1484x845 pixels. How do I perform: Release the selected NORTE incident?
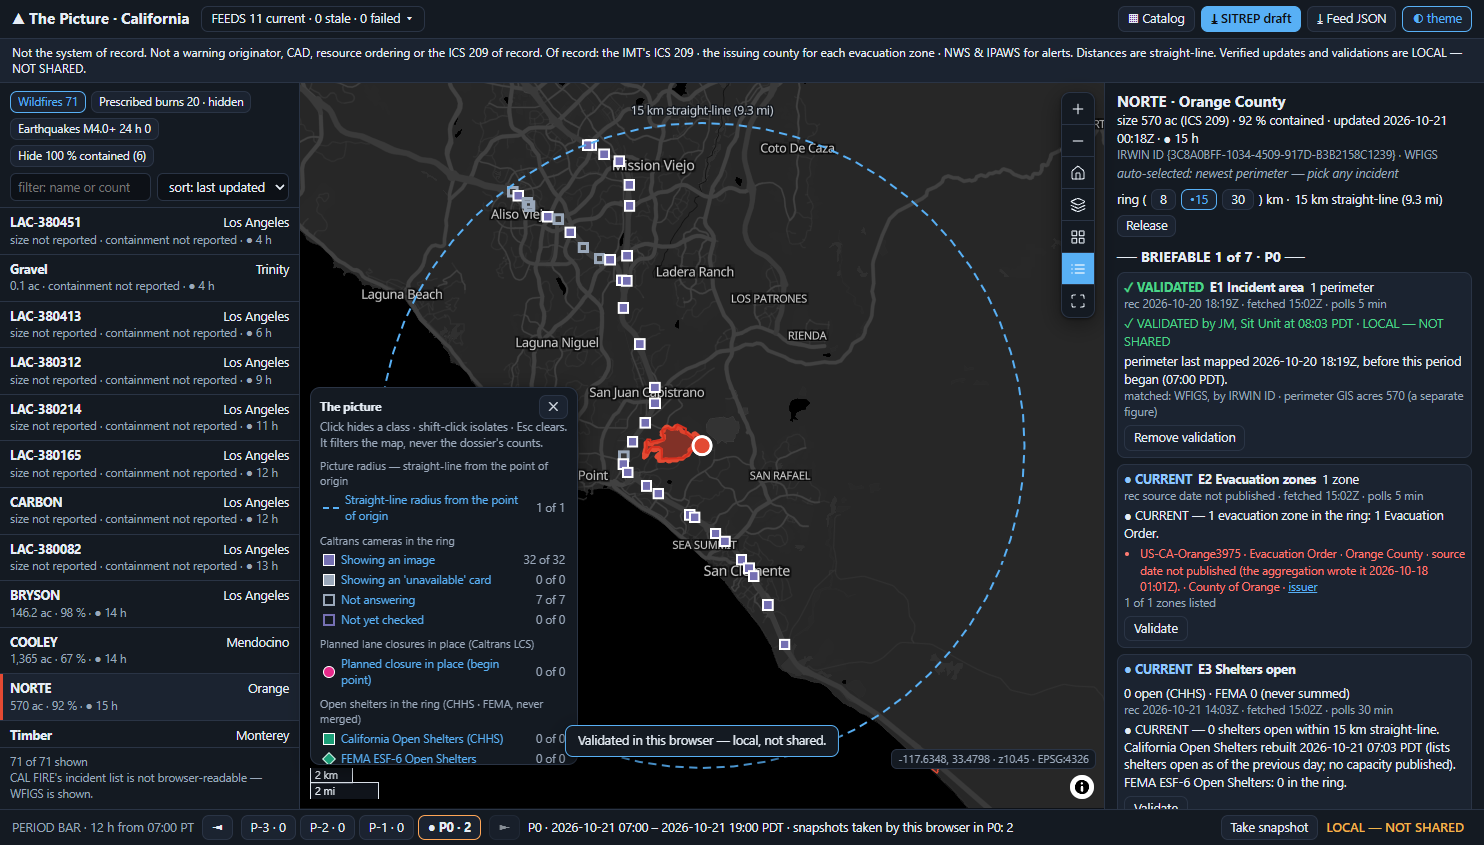1147,226
